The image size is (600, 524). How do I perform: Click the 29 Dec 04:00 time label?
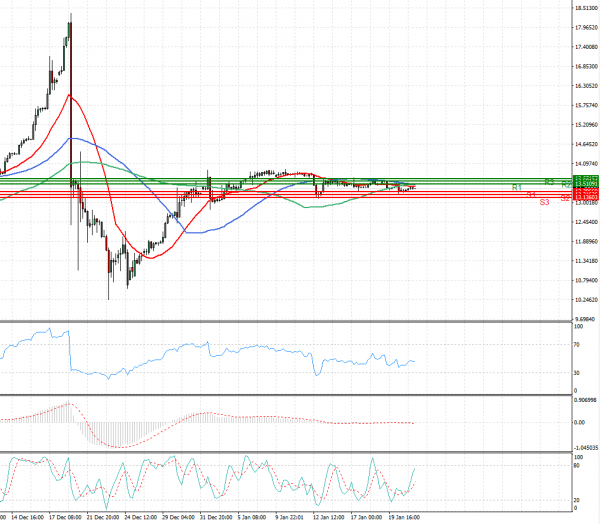coord(178,517)
